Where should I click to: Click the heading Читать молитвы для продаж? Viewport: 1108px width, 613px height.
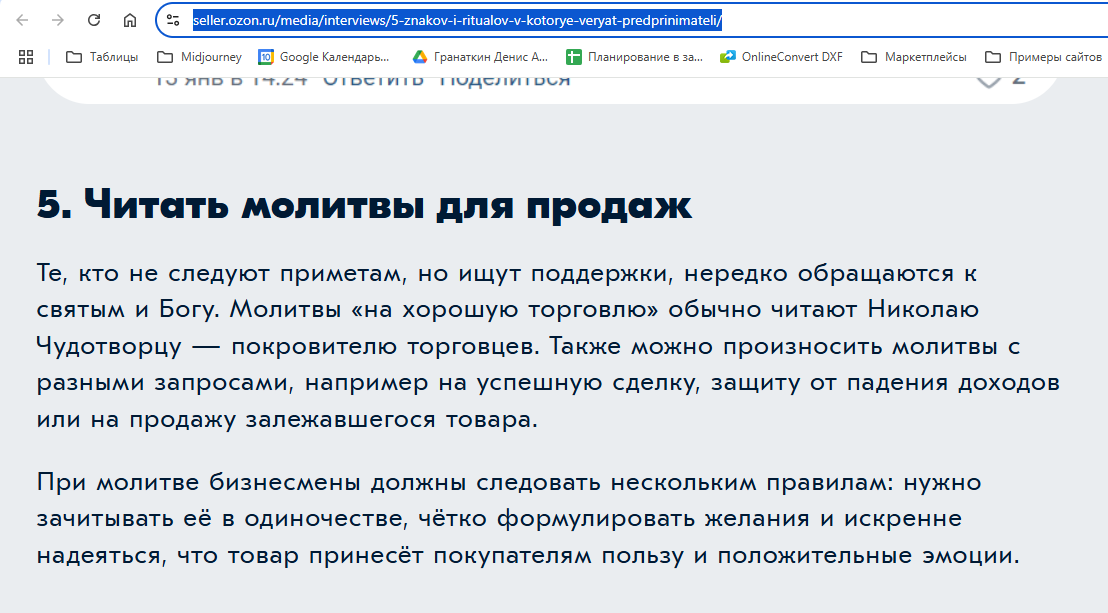coord(364,205)
